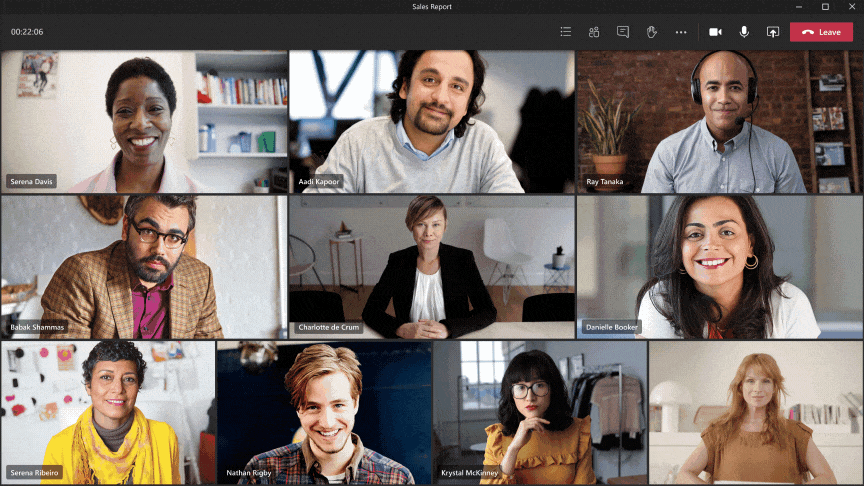
Task: Mute the microphone
Action: 744,32
